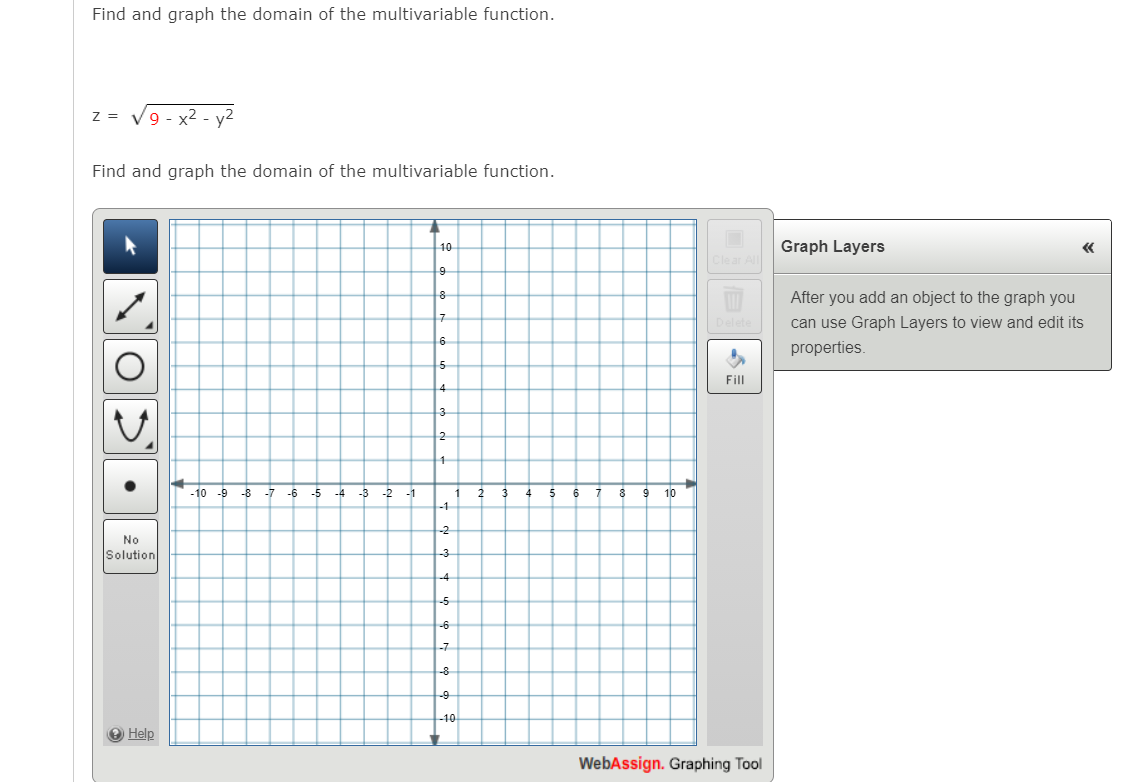
Task: Click the No Solution button
Action: tap(130, 546)
